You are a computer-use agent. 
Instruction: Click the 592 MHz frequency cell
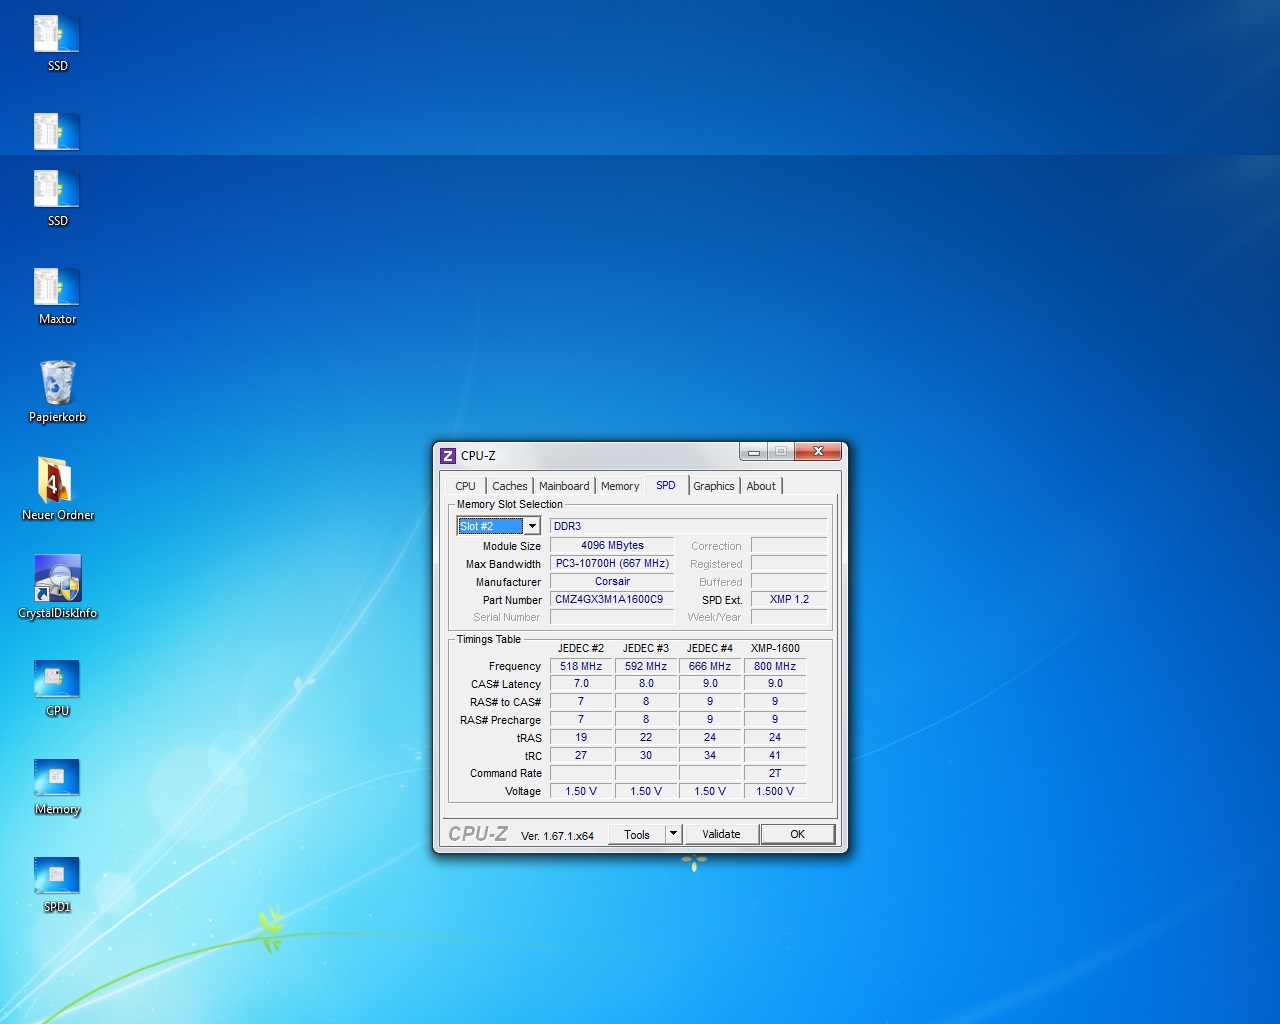646,666
